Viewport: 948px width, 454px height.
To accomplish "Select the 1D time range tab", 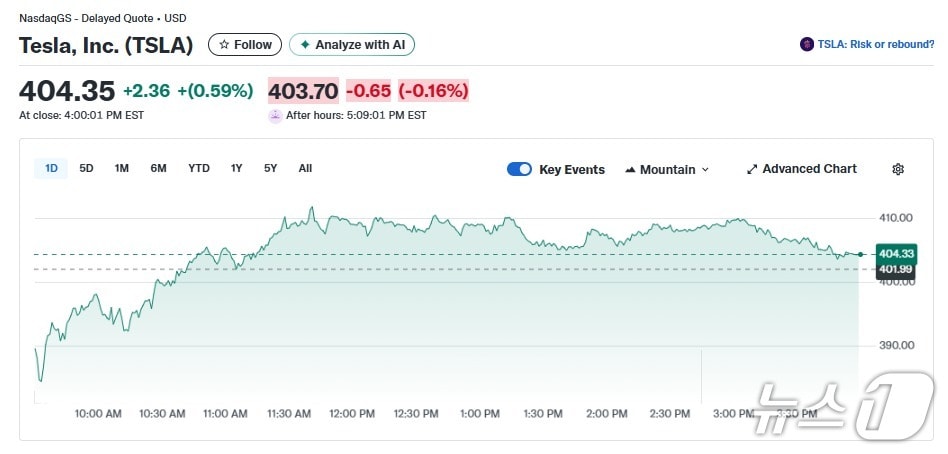I will click(51, 168).
